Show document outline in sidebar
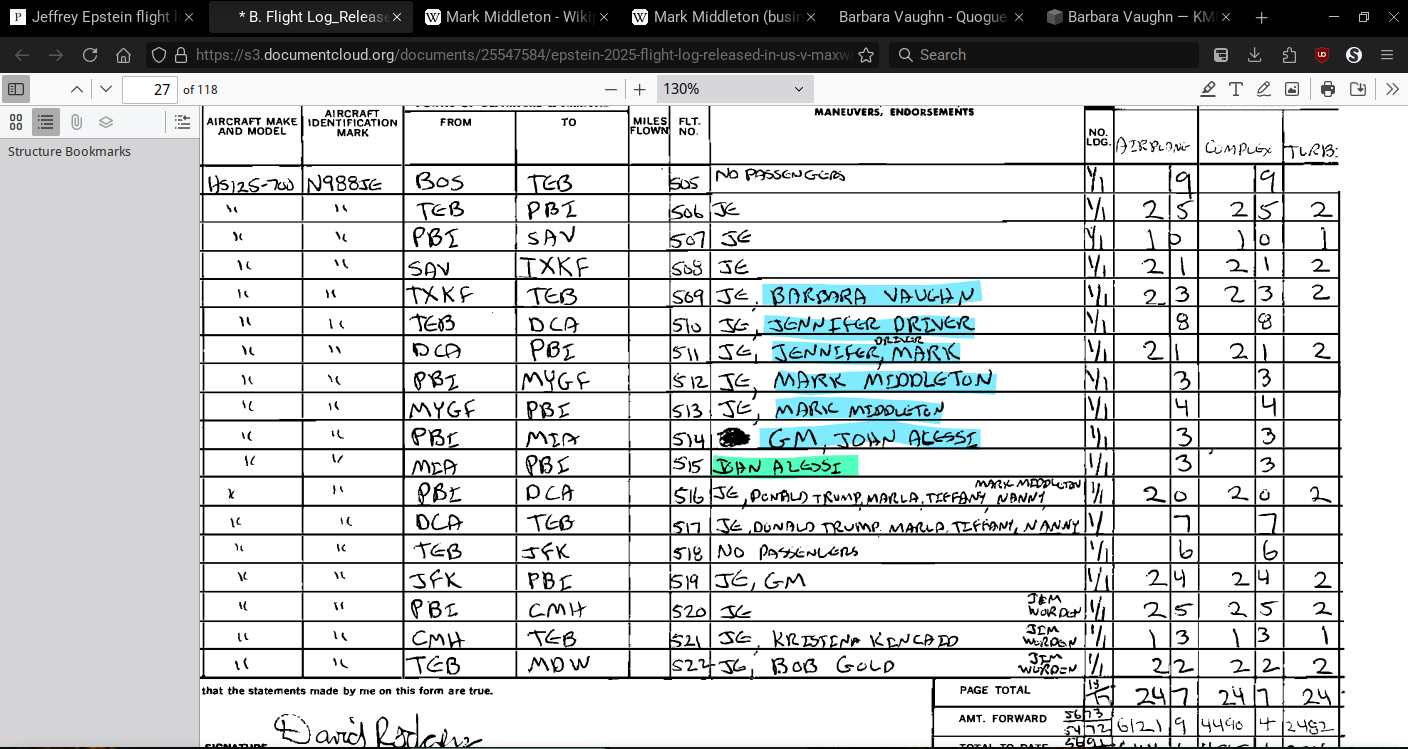Image resolution: width=1408 pixels, height=749 pixels. click(46, 122)
